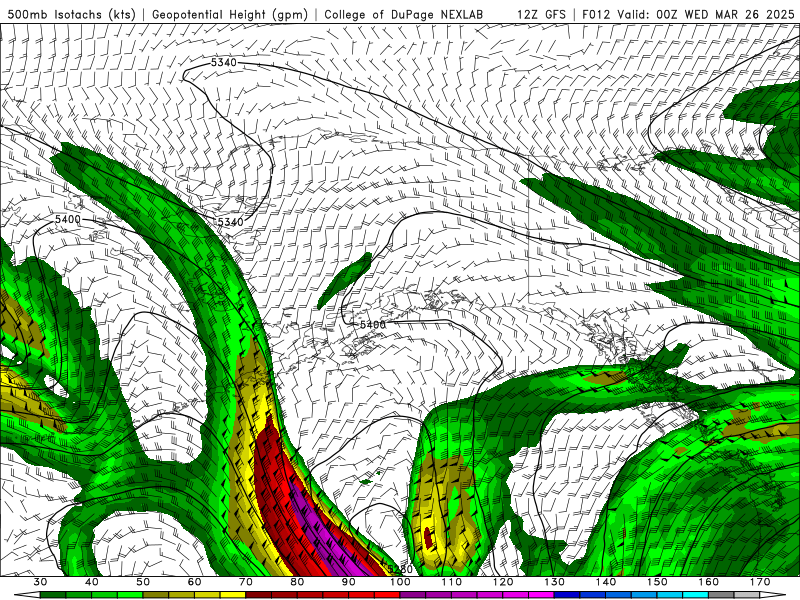Click the 50 label on the color scale
Screen dimensions: 800x600
143,582
